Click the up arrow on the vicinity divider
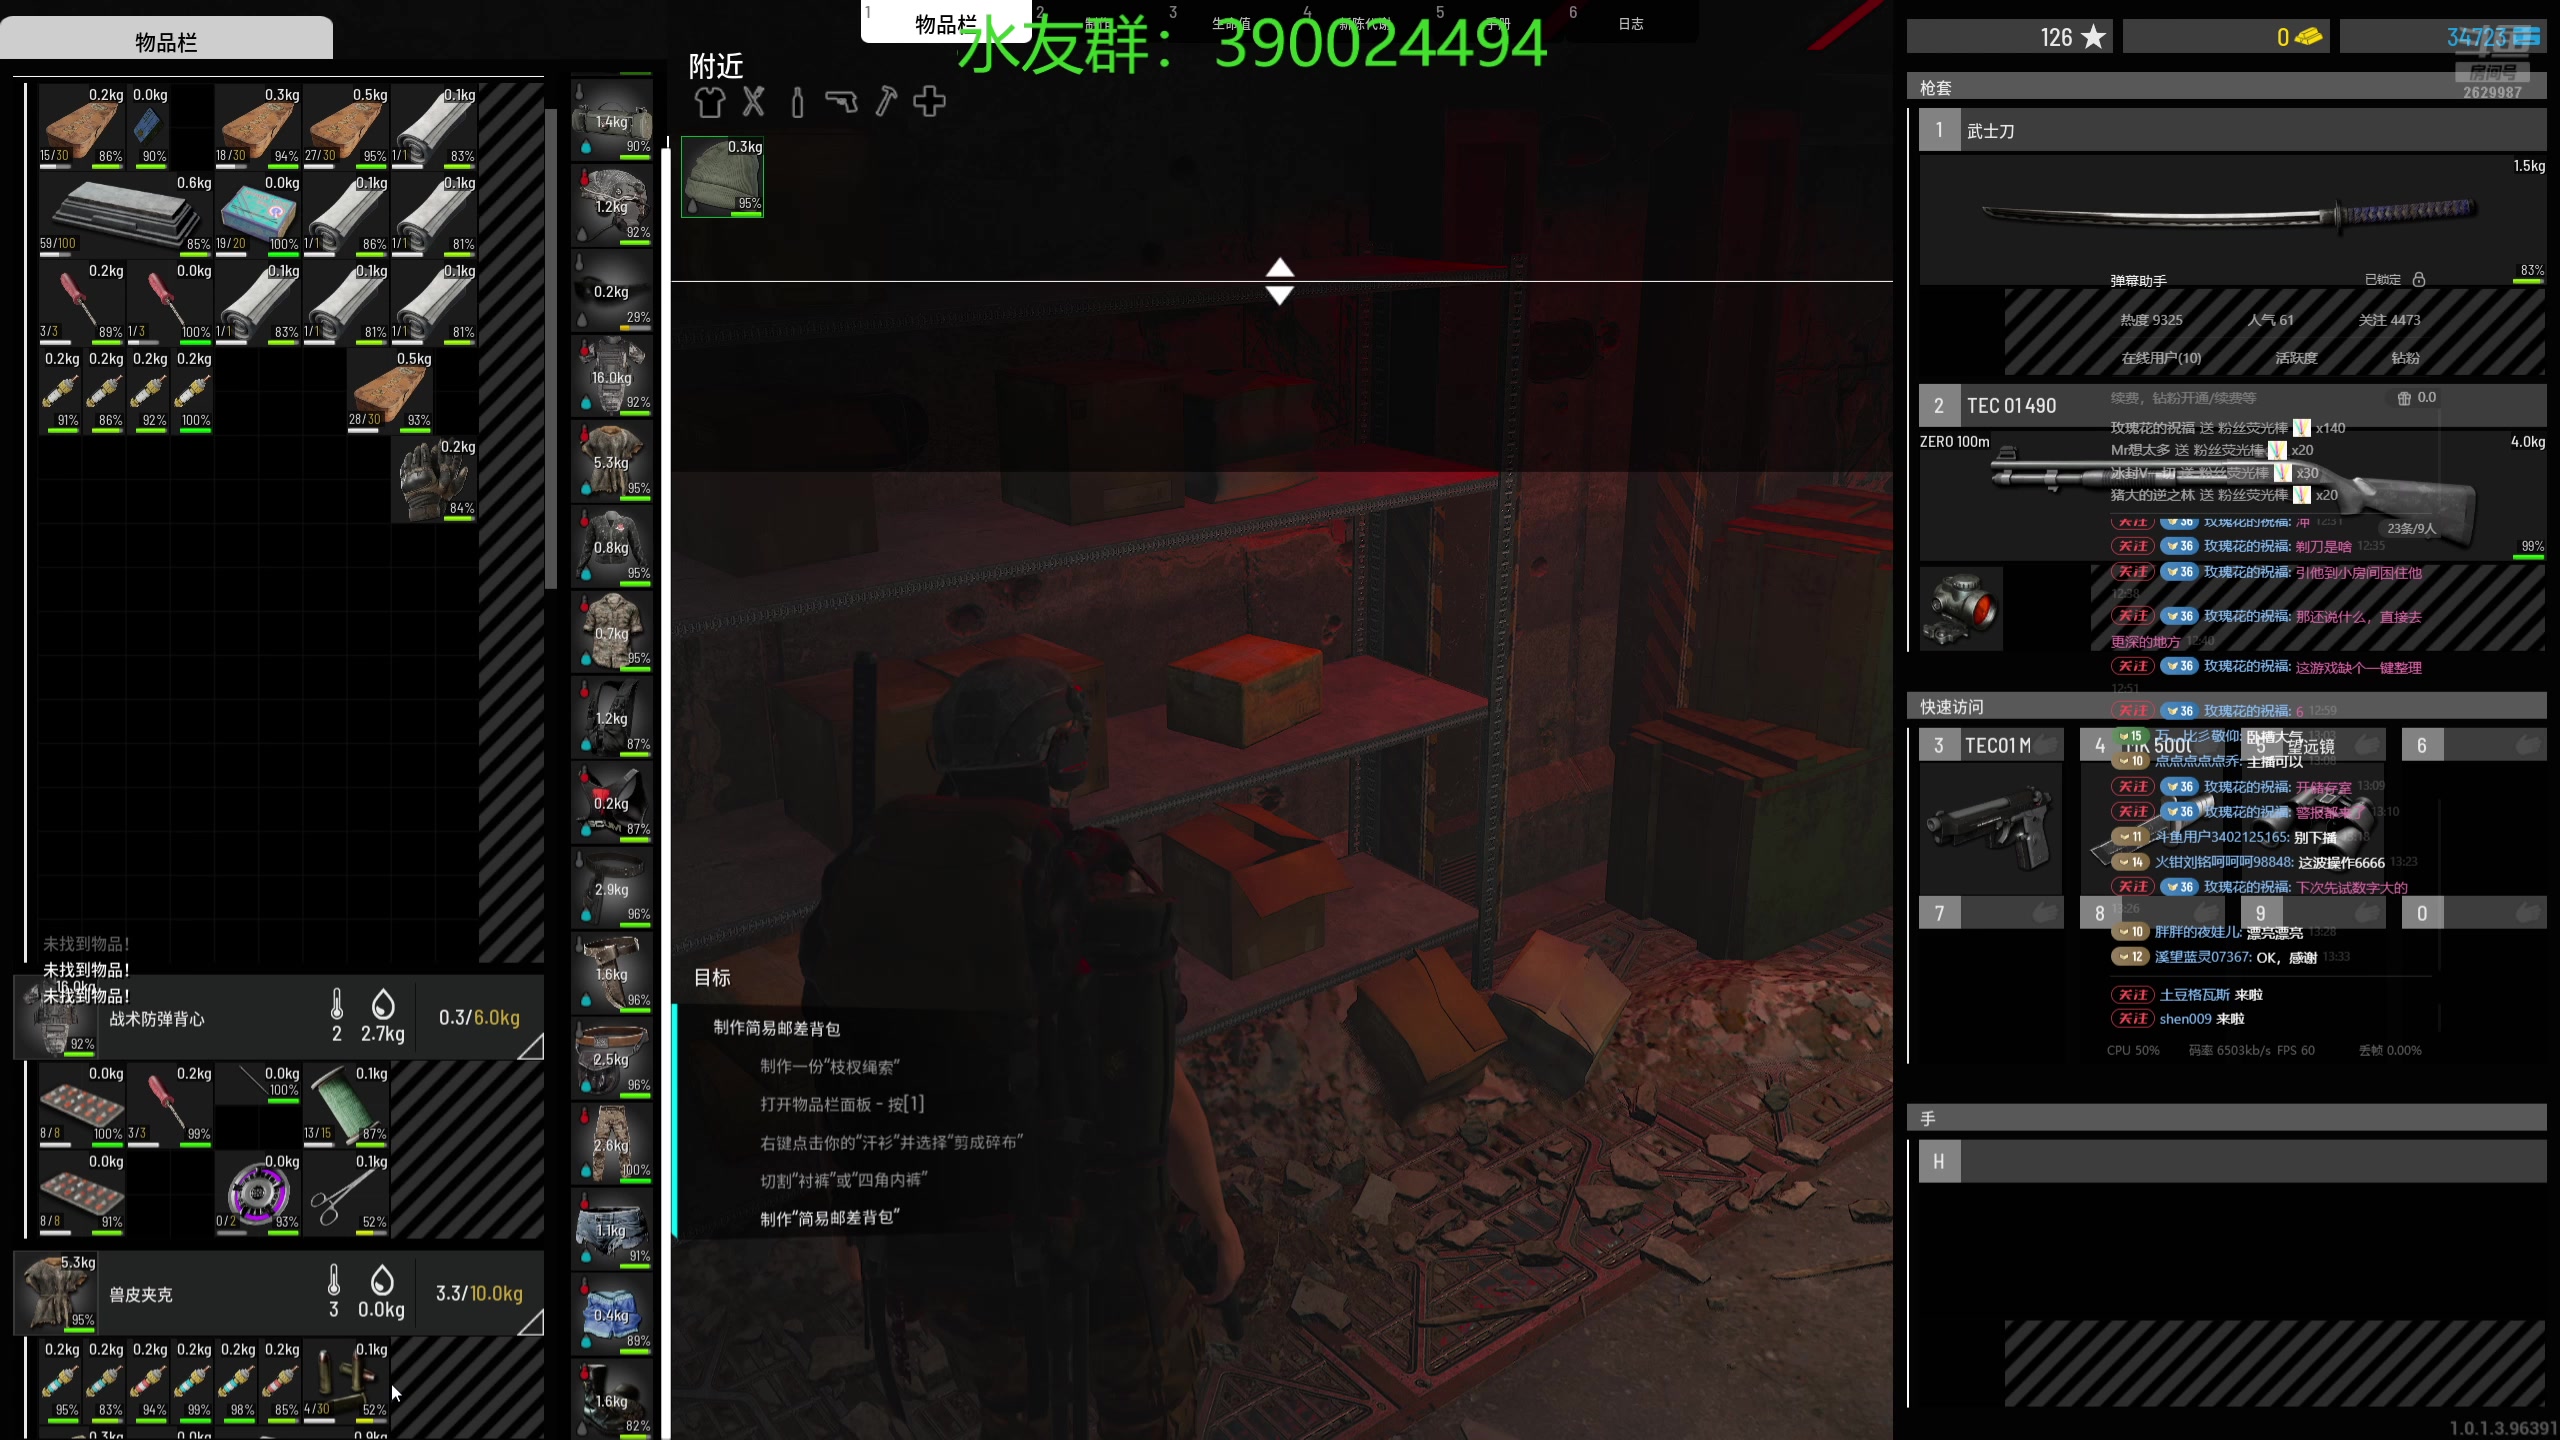The height and width of the screenshot is (1440, 2560). [1280, 268]
